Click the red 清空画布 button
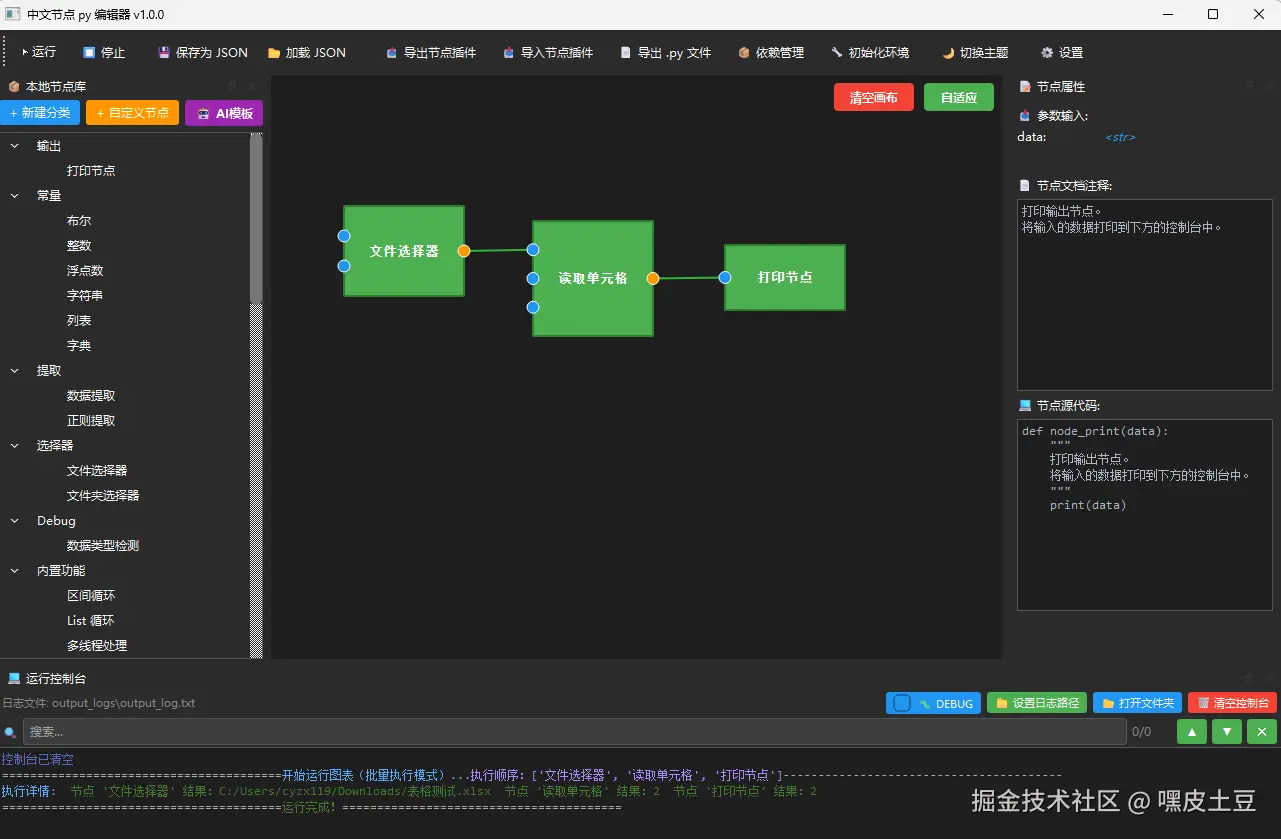Screen dimensions: 1281x839 [873, 97]
